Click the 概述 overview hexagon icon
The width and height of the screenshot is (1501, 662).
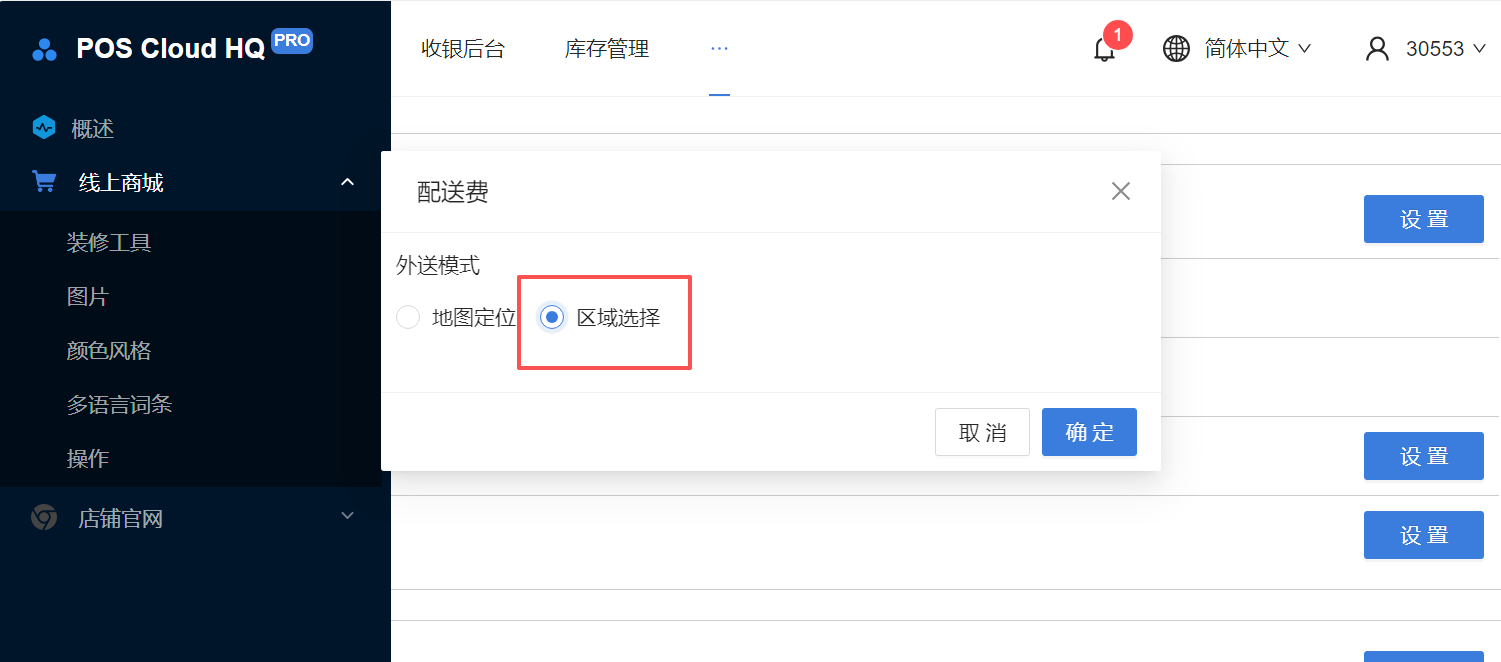(x=43, y=128)
